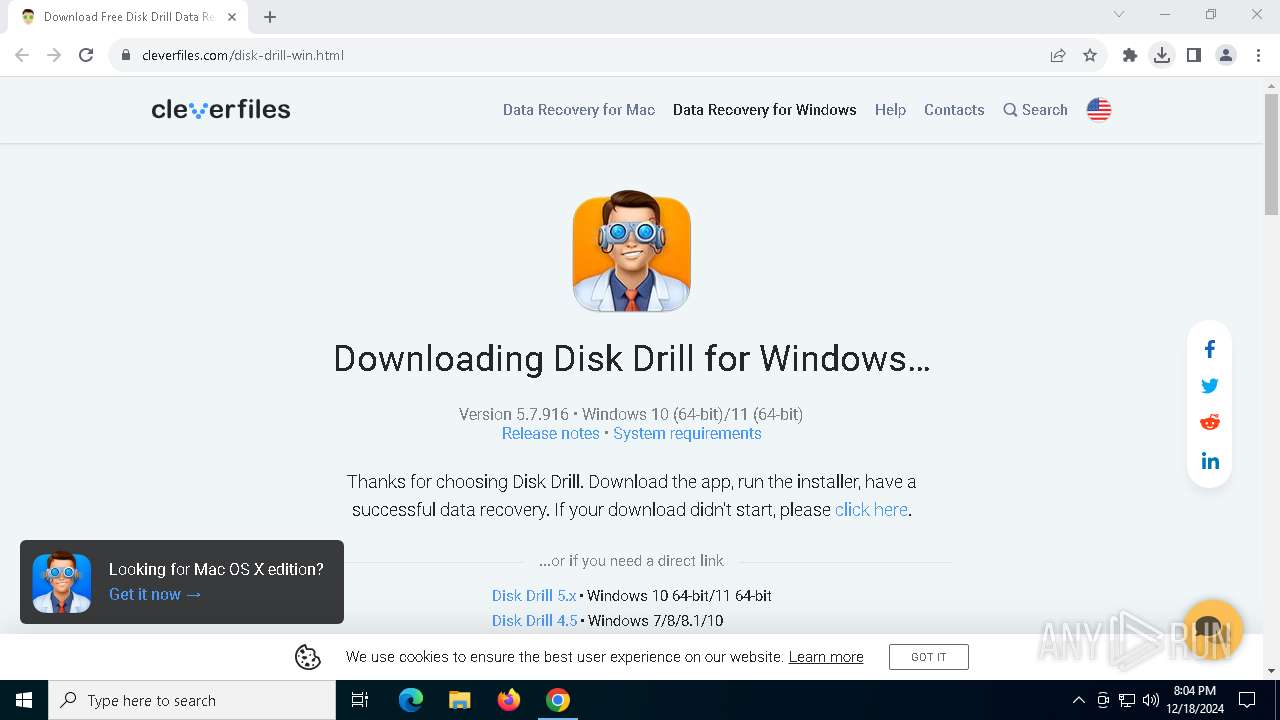The image size is (1280, 720).
Task: Click the 'click here' download link
Action: tap(871, 509)
